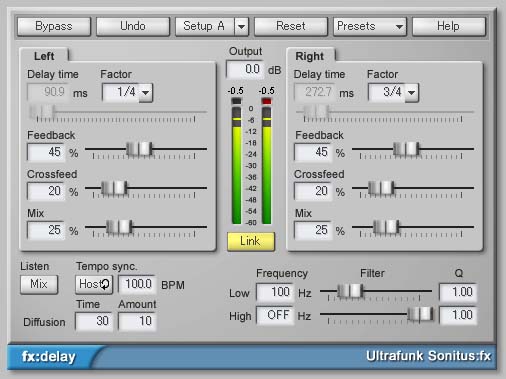Open the Presets dropdown
The image size is (506, 379).
[x=370, y=26]
